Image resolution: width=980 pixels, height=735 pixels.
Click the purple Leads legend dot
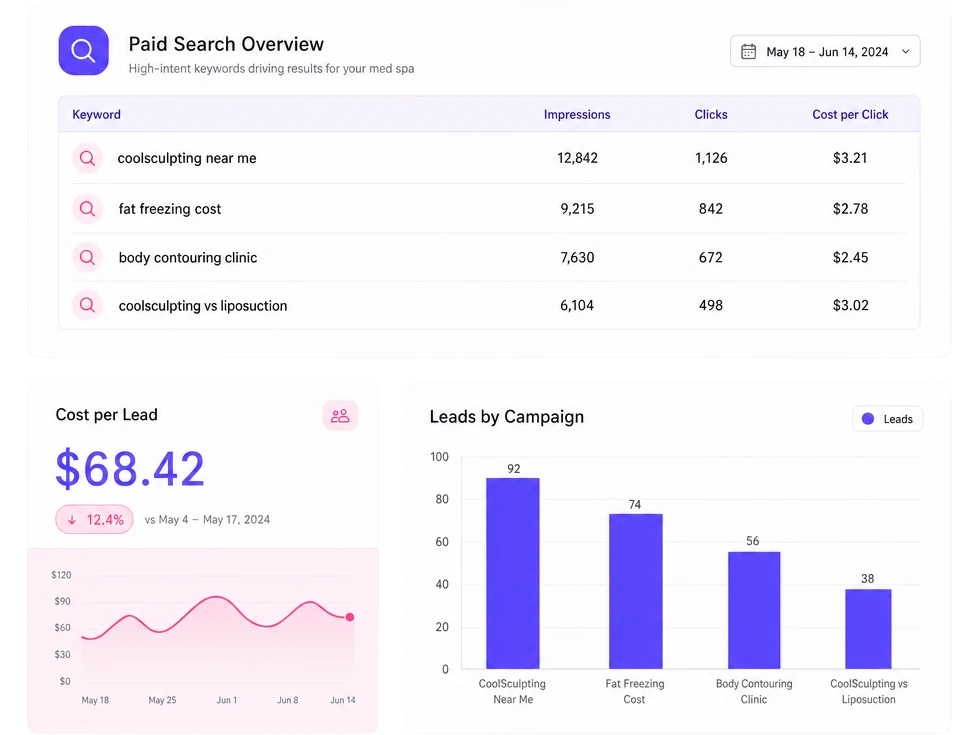(868, 419)
